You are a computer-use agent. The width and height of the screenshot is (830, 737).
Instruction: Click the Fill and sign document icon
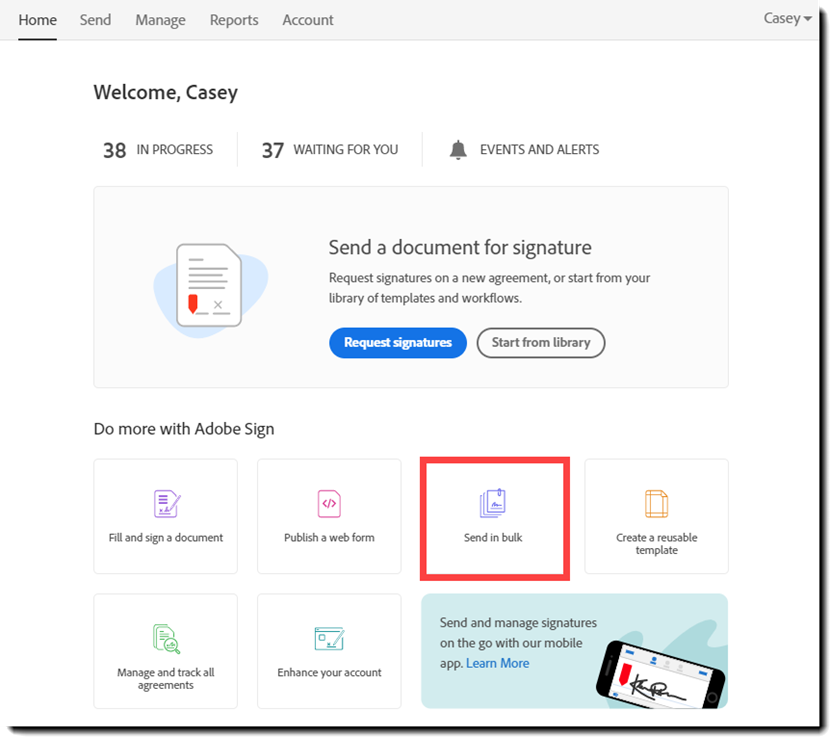pos(167,504)
